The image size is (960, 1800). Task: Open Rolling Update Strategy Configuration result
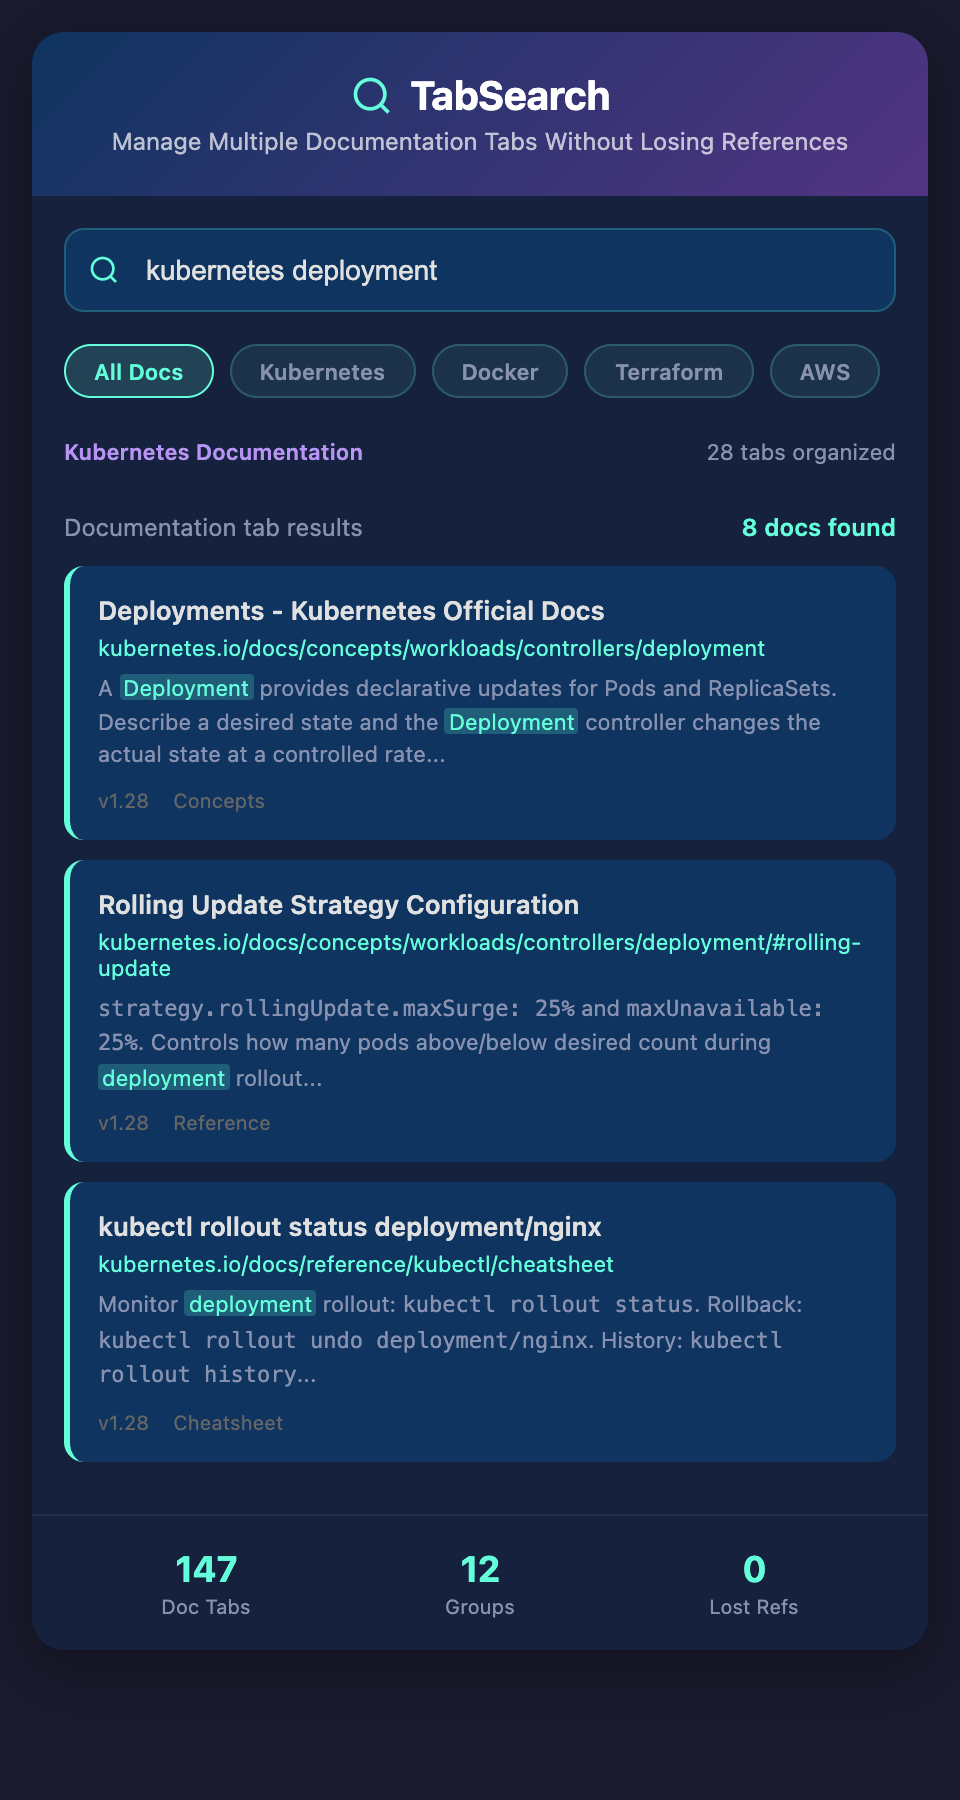[x=338, y=905]
